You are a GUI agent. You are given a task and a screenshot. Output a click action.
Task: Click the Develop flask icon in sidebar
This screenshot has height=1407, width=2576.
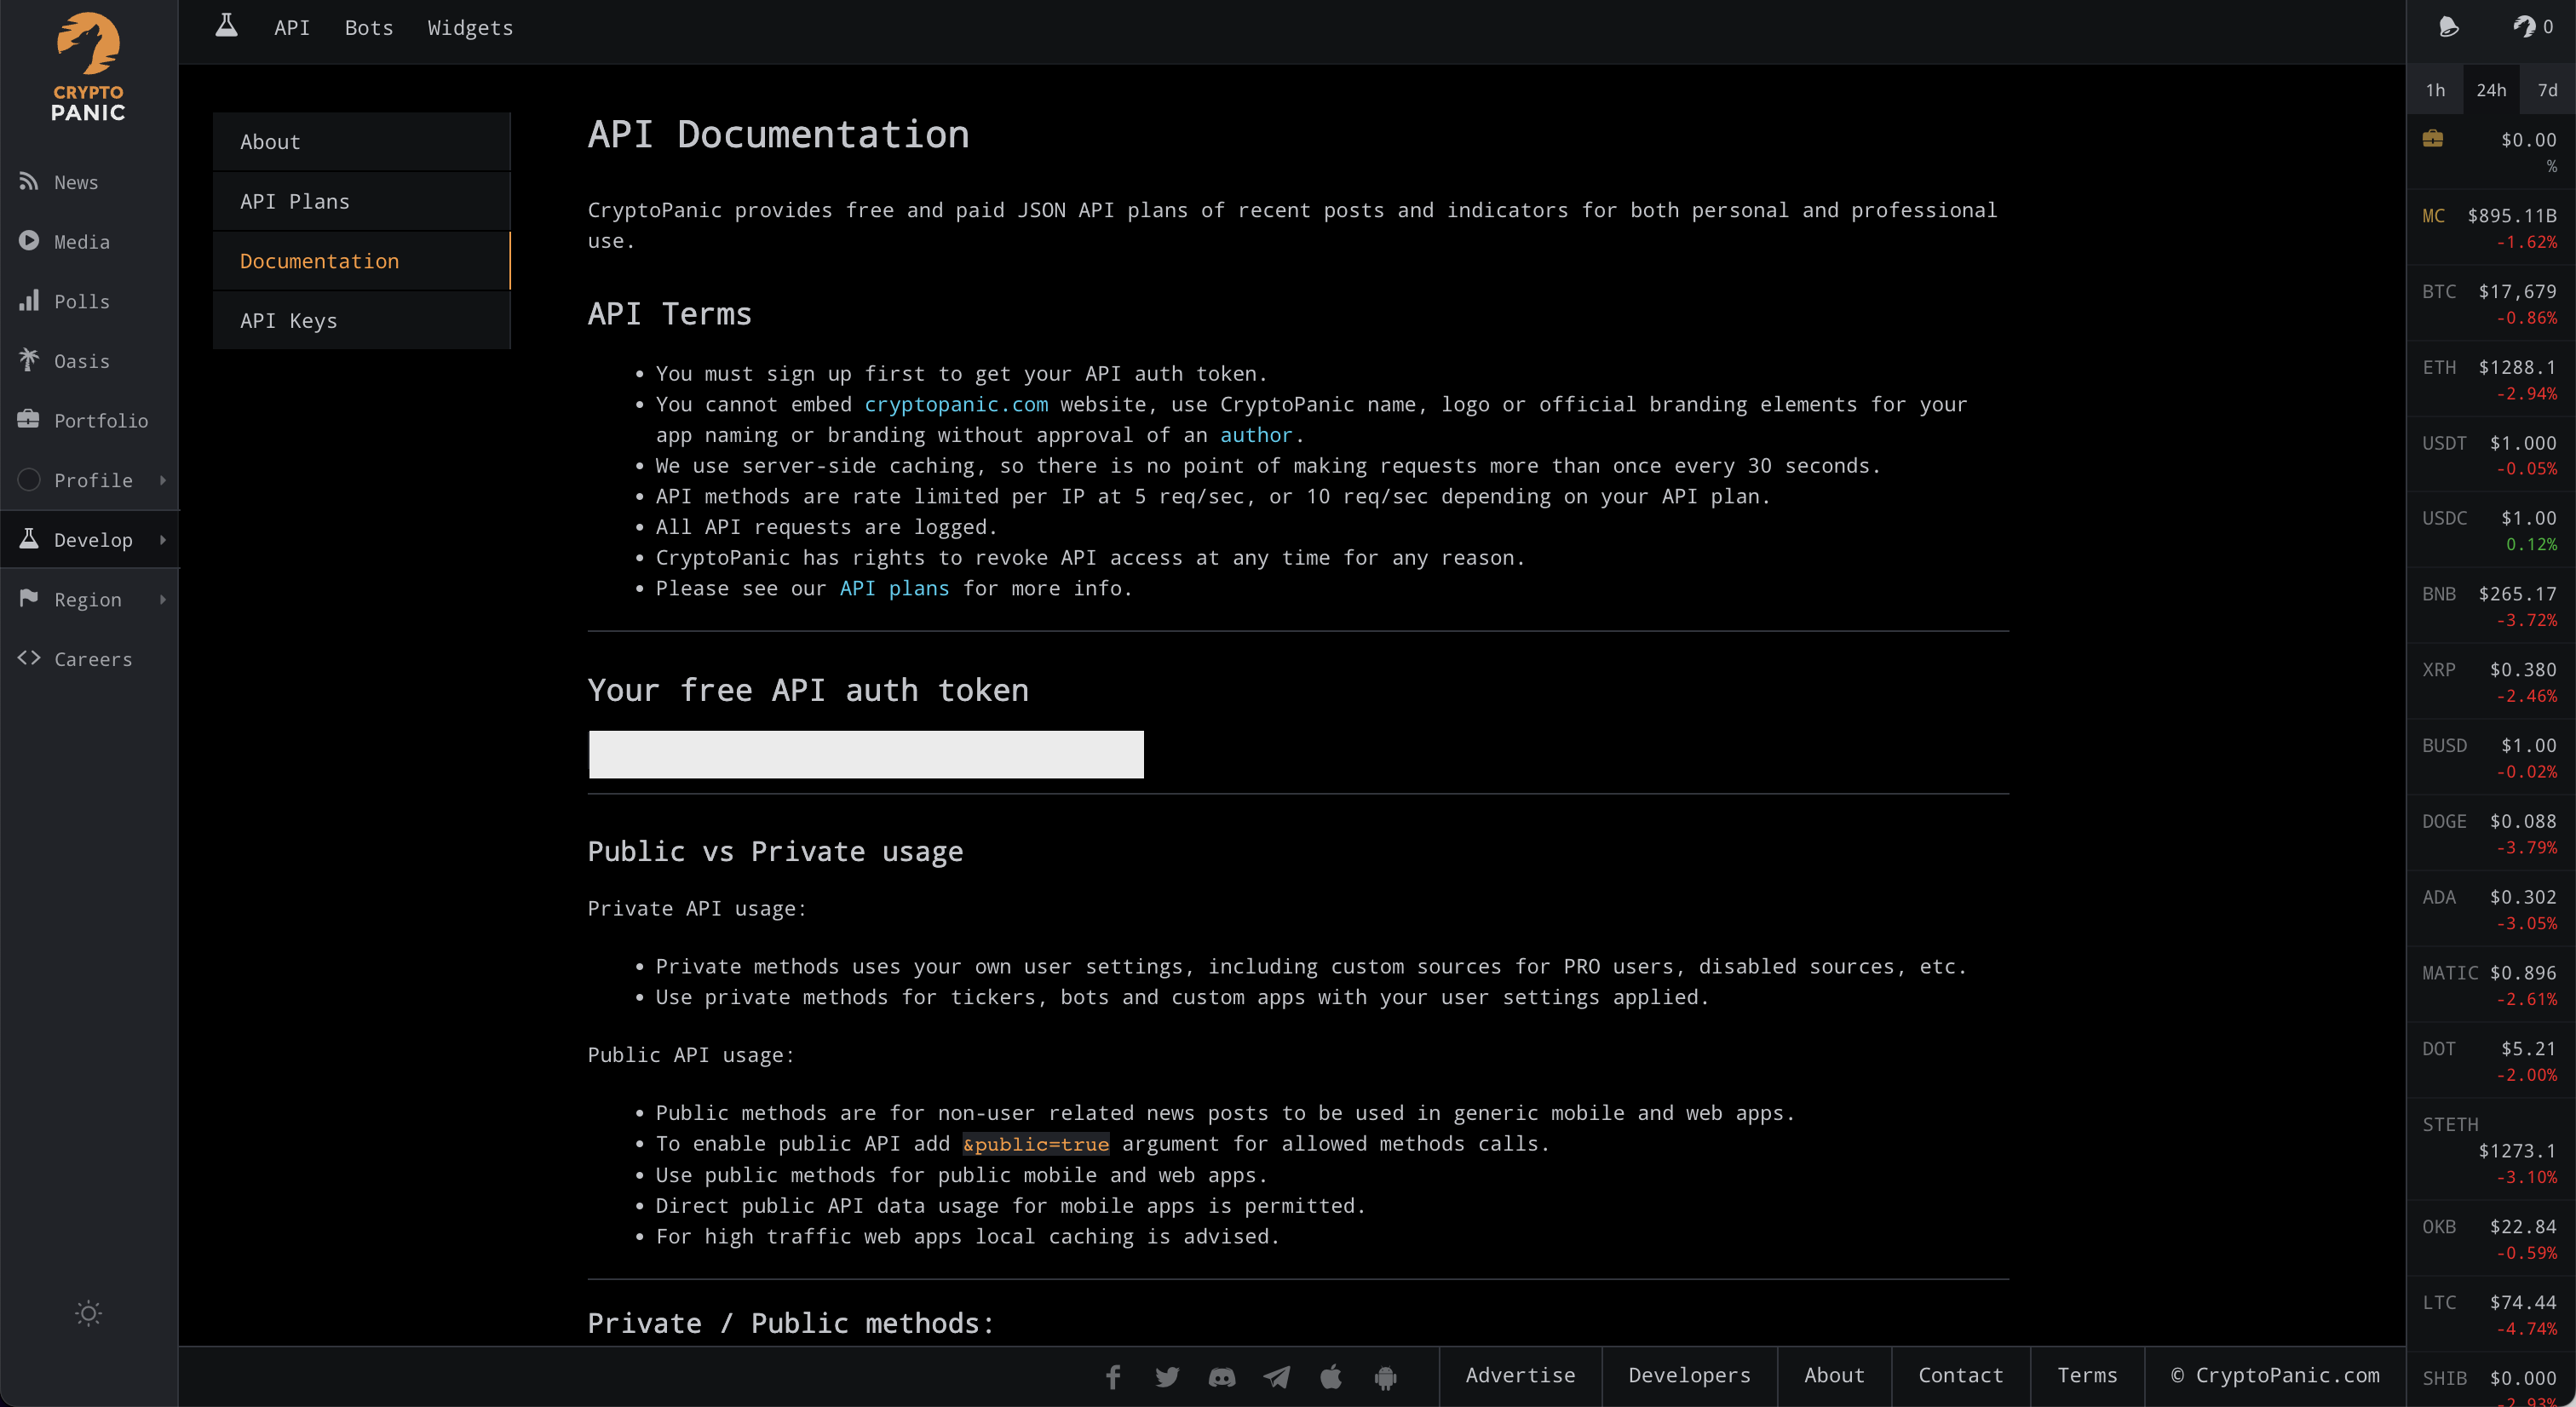29,539
